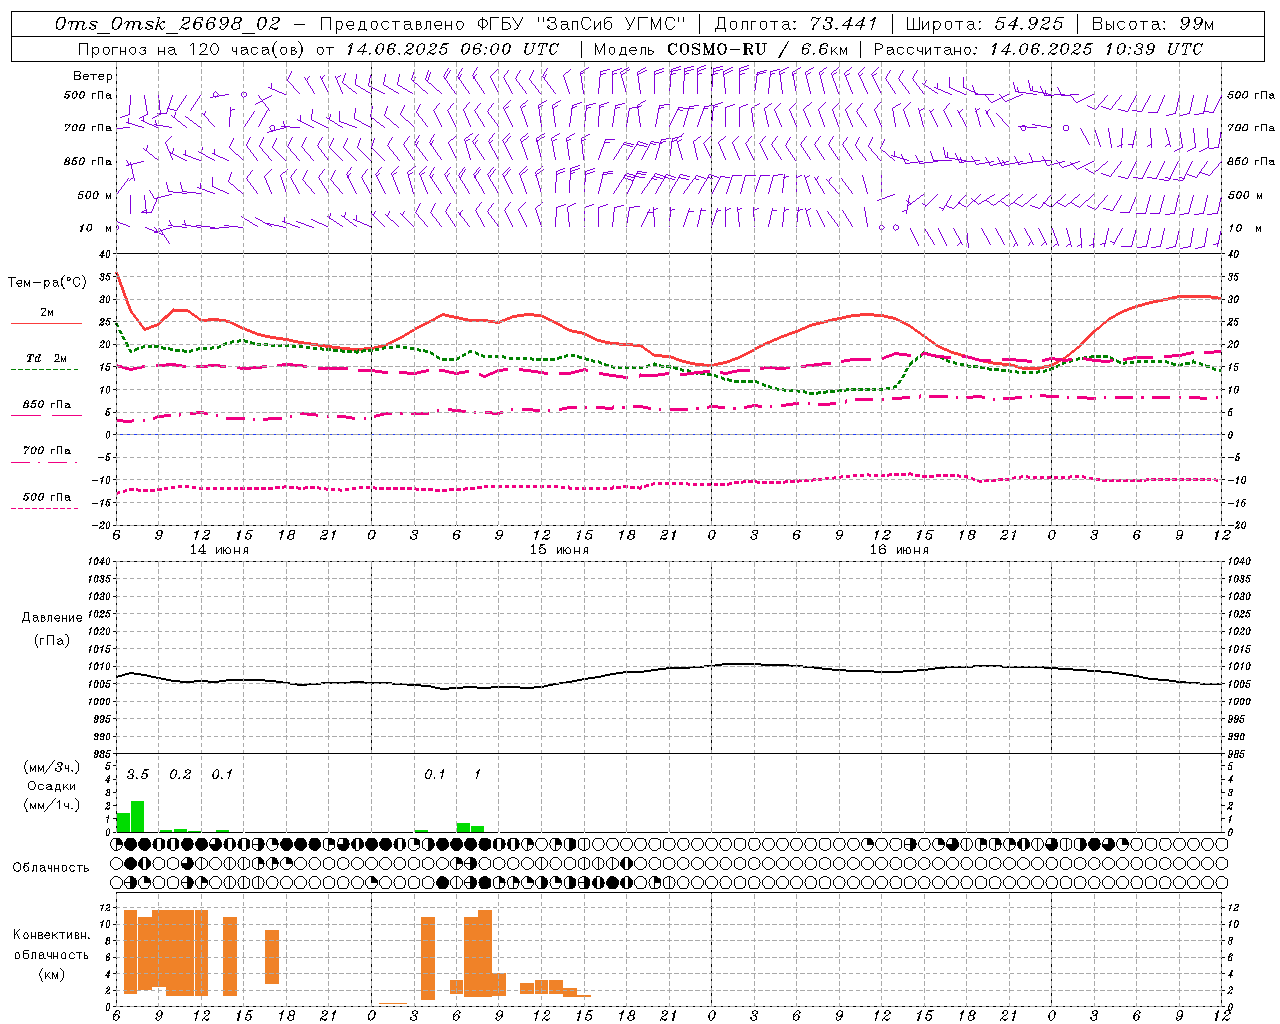Screen dimensions: 1280x1024
Task: Click the Ветер panel label
Action: pos(93,76)
